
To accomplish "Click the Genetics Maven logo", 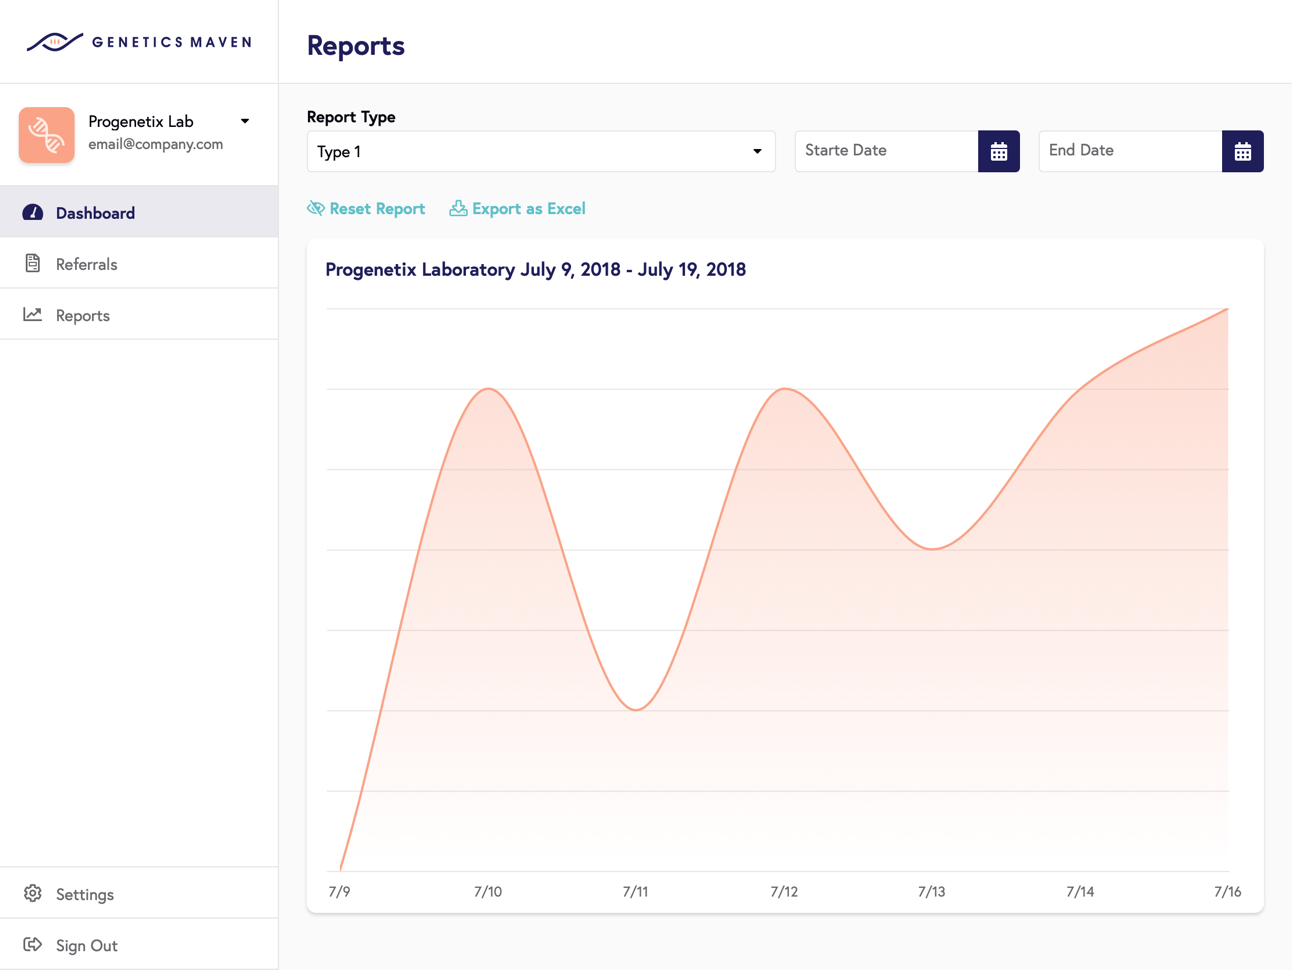I will [139, 42].
